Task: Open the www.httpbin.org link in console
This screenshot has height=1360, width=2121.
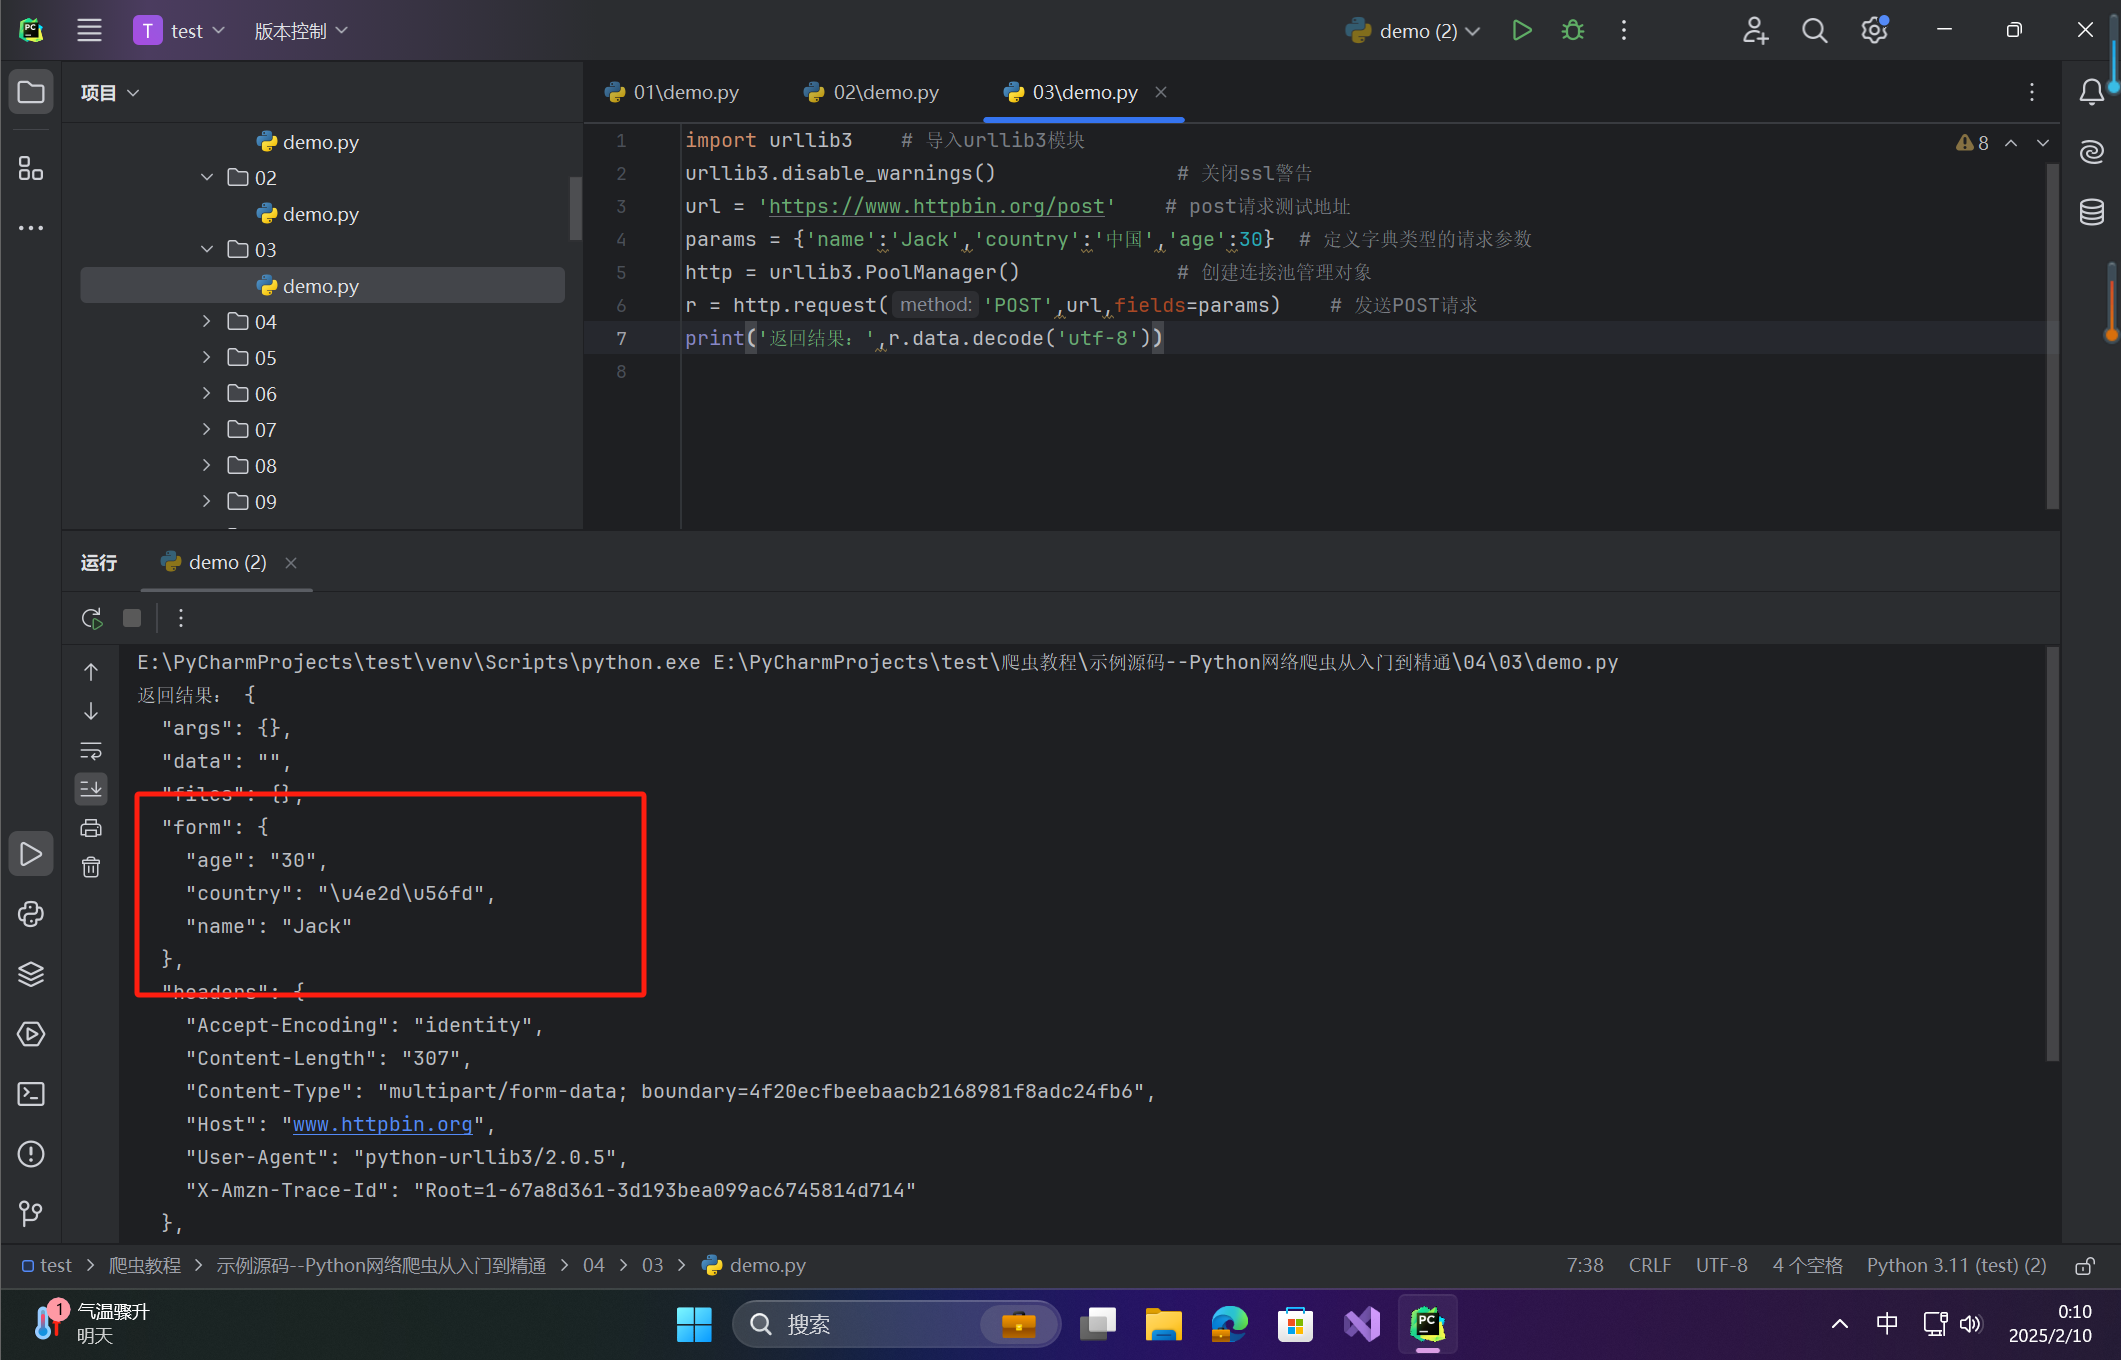Action: pyautogui.click(x=382, y=1124)
